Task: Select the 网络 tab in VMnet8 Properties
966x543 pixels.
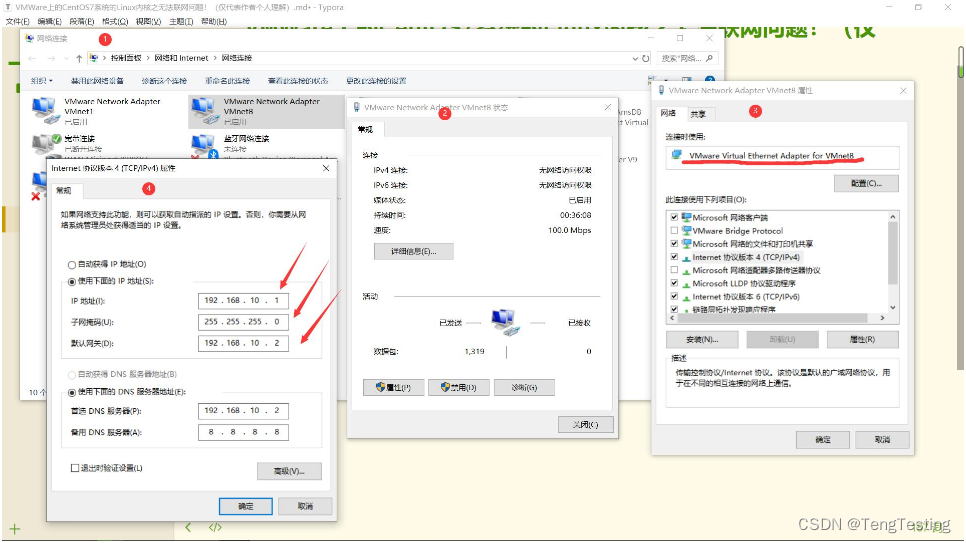Action: 668,113
